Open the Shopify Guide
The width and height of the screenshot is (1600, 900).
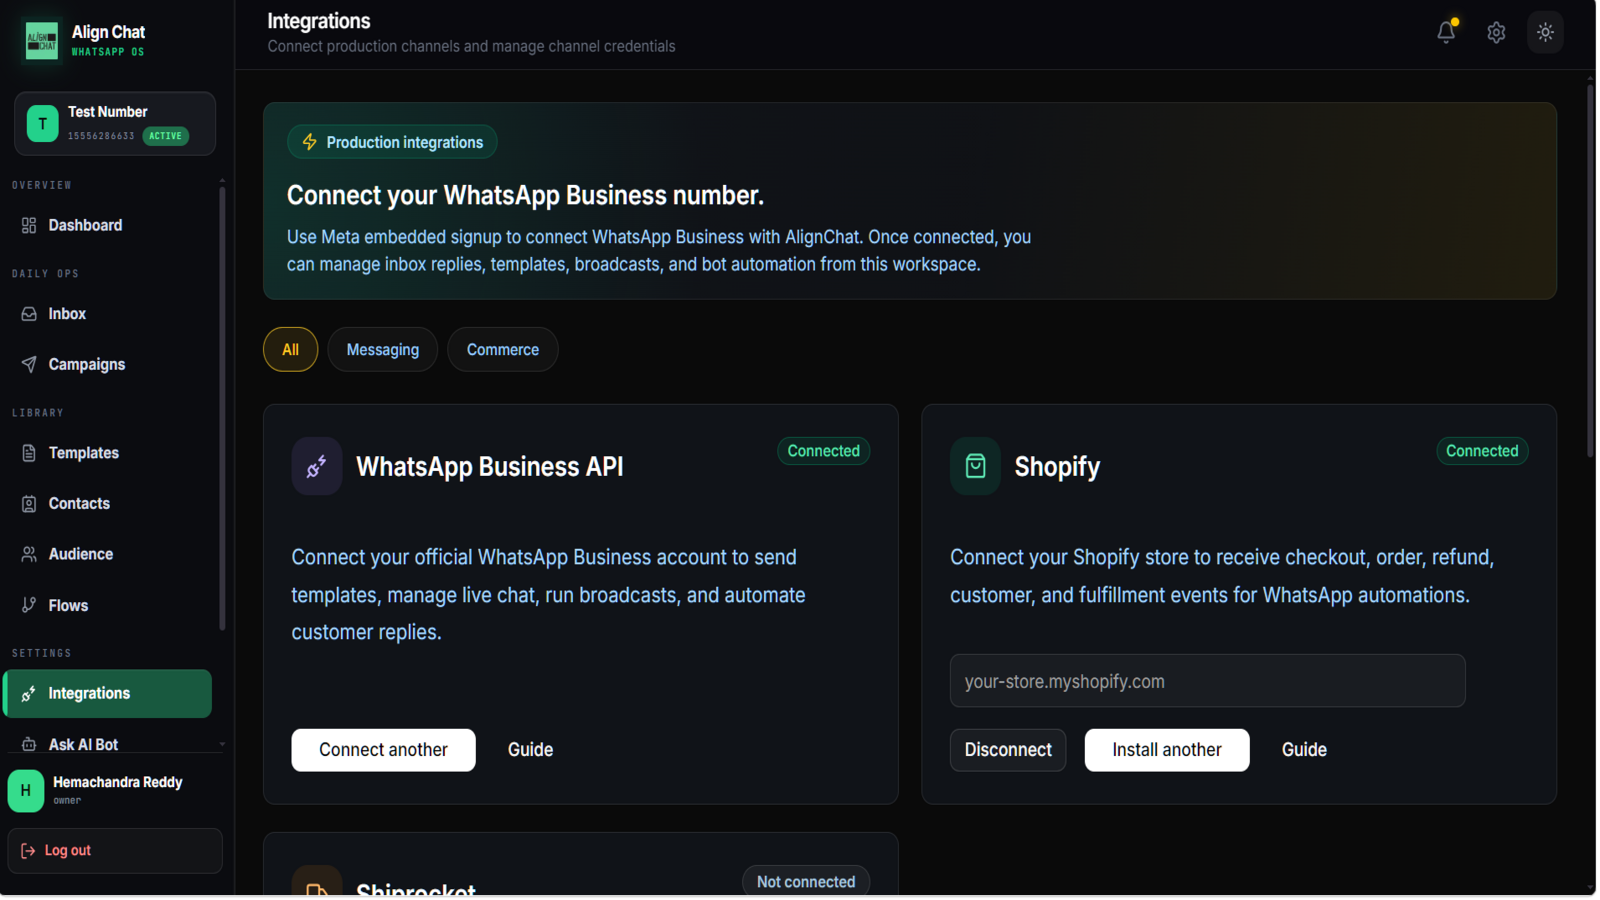[x=1304, y=750]
